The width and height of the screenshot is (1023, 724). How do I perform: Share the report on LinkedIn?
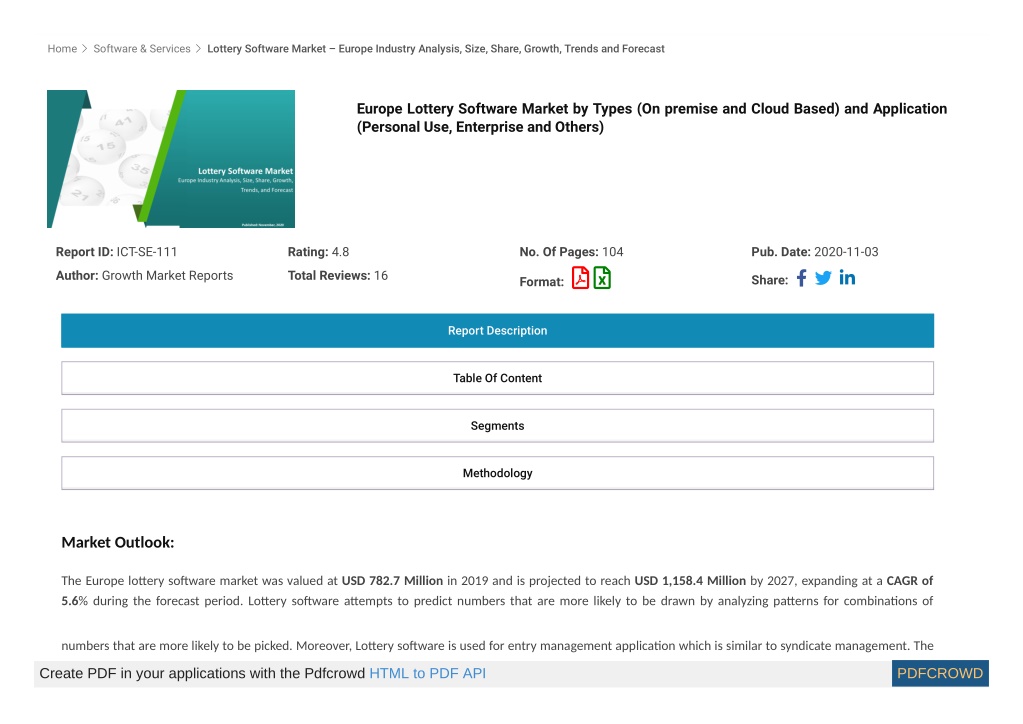click(x=847, y=278)
